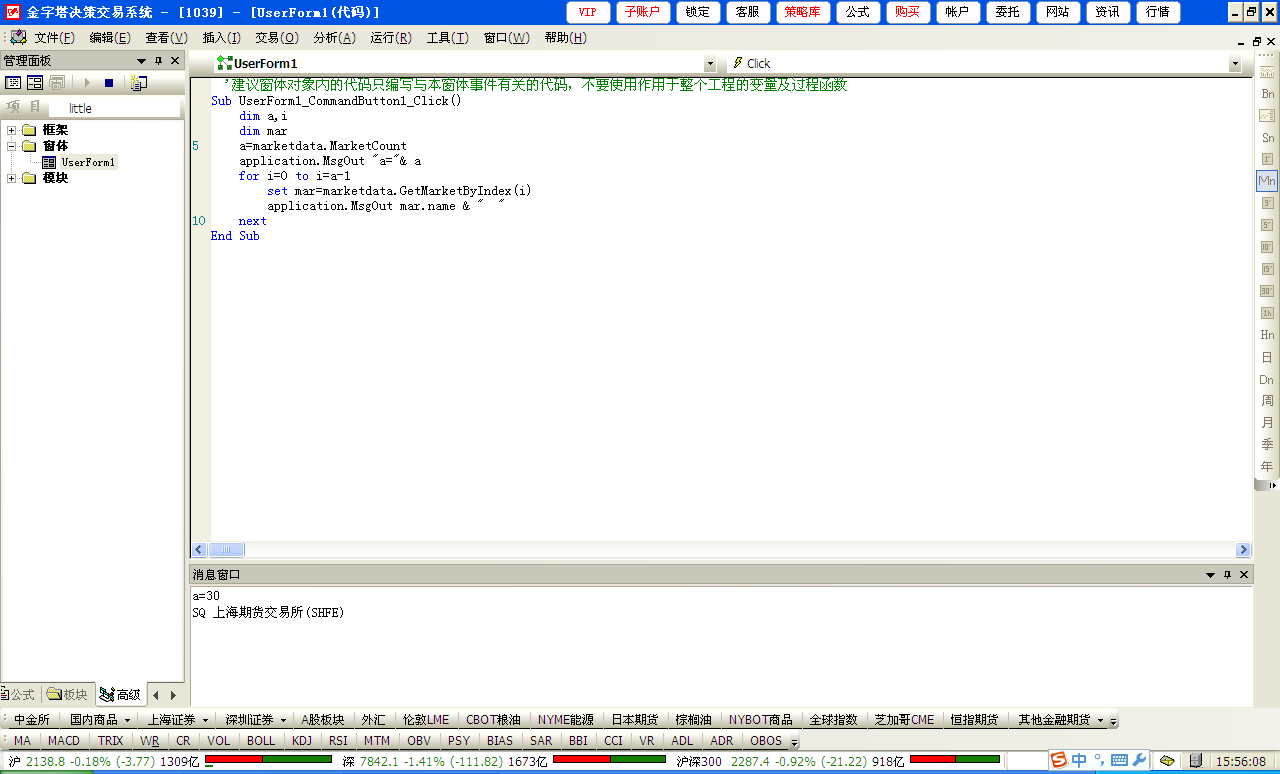Click the MACD indicator tab
Image resolution: width=1280 pixels, height=774 pixels.
click(x=64, y=741)
